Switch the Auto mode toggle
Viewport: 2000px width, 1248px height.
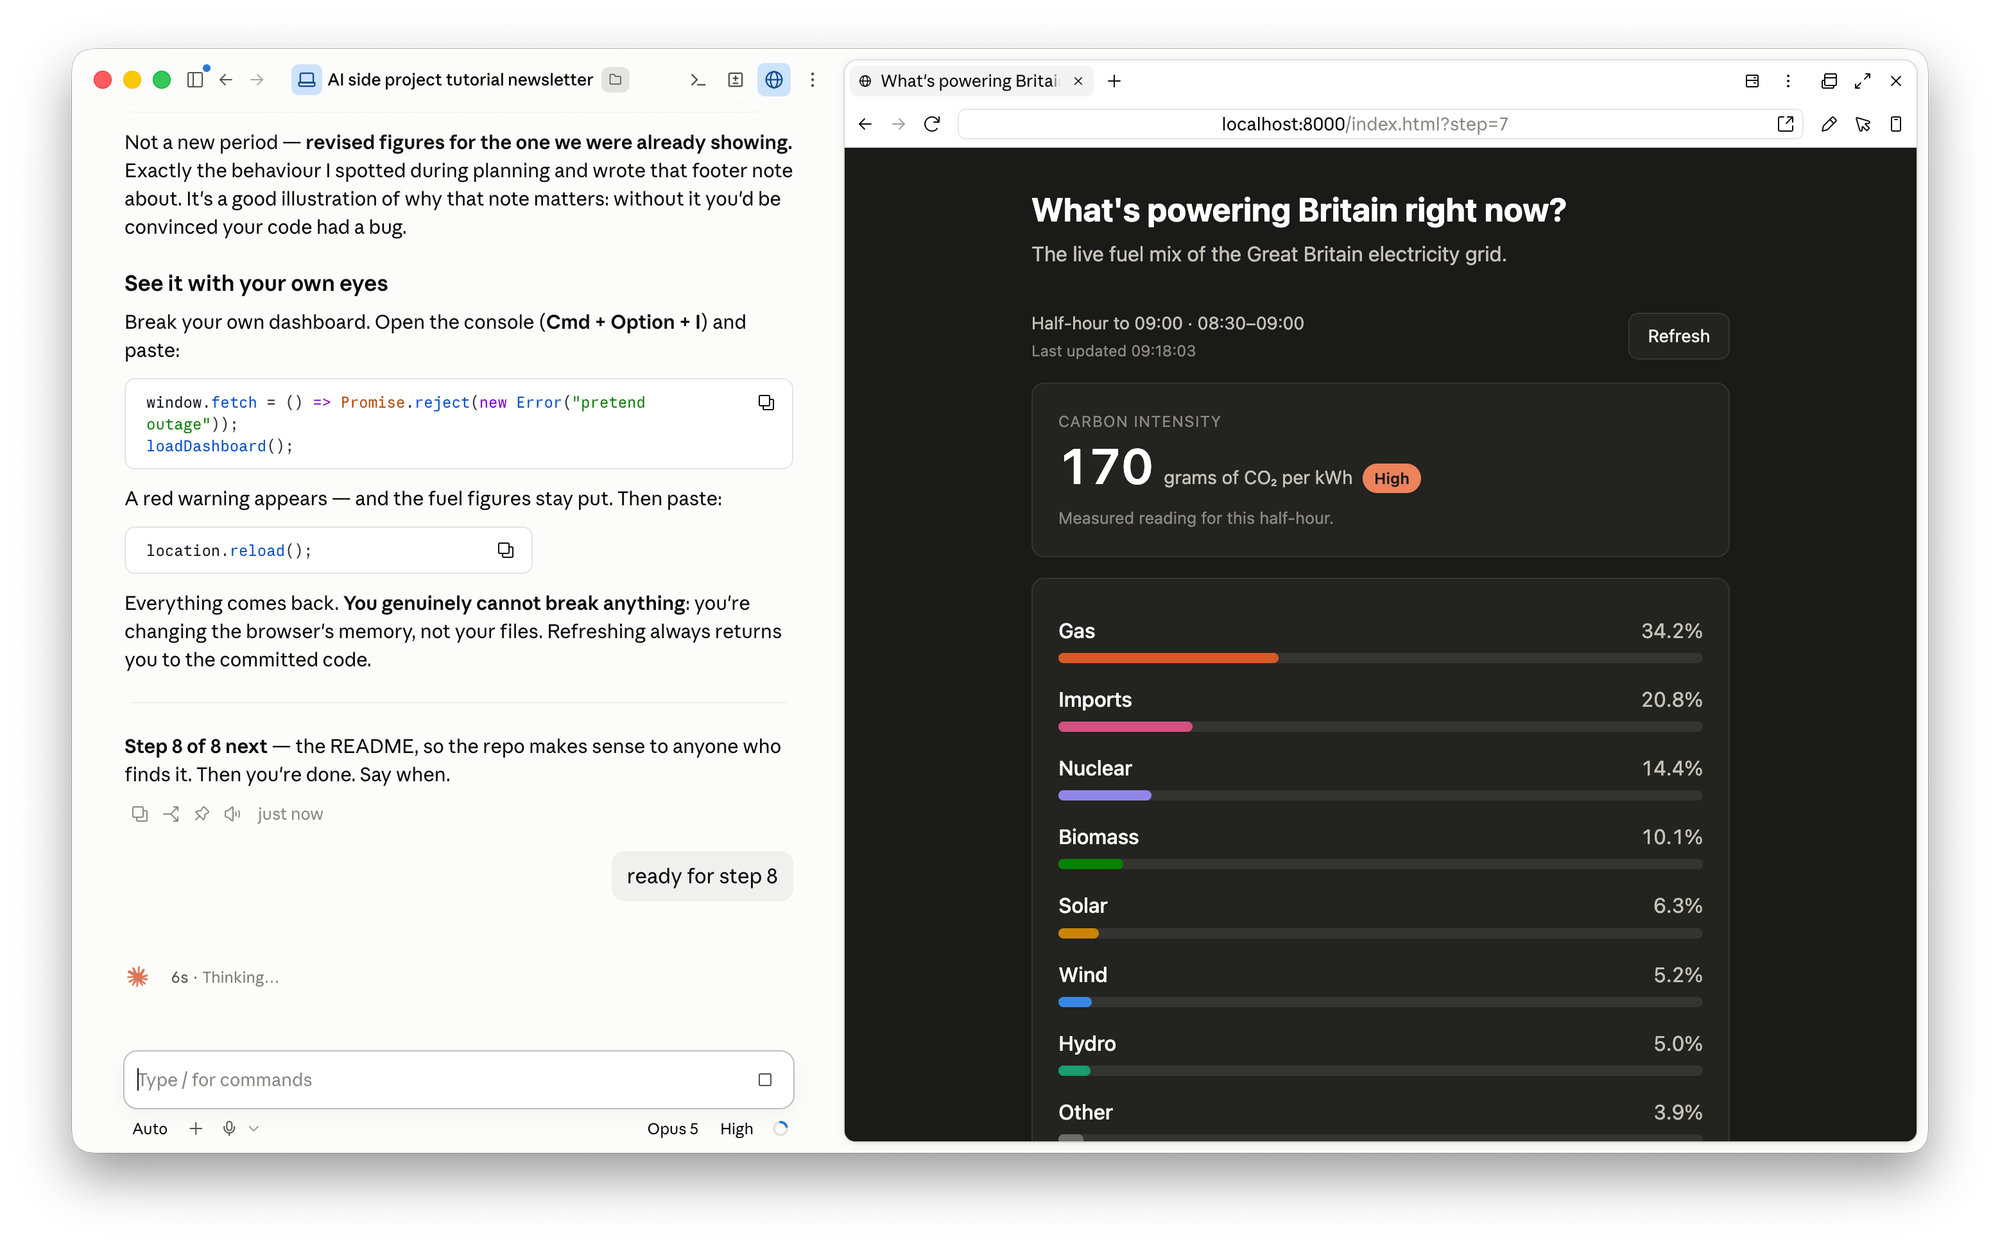coord(150,1129)
